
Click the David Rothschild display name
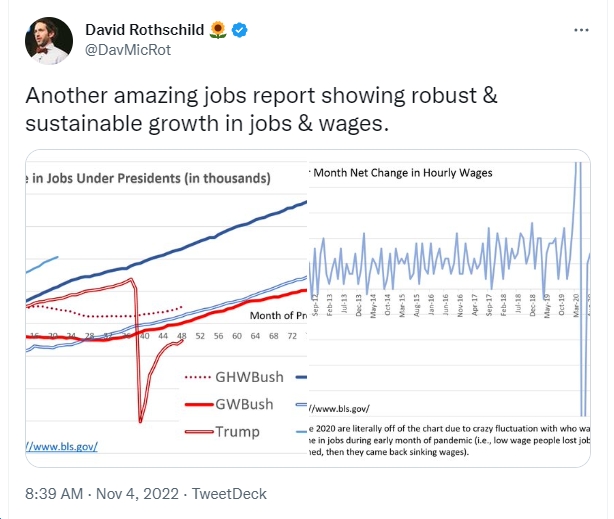pyautogui.click(x=144, y=30)
